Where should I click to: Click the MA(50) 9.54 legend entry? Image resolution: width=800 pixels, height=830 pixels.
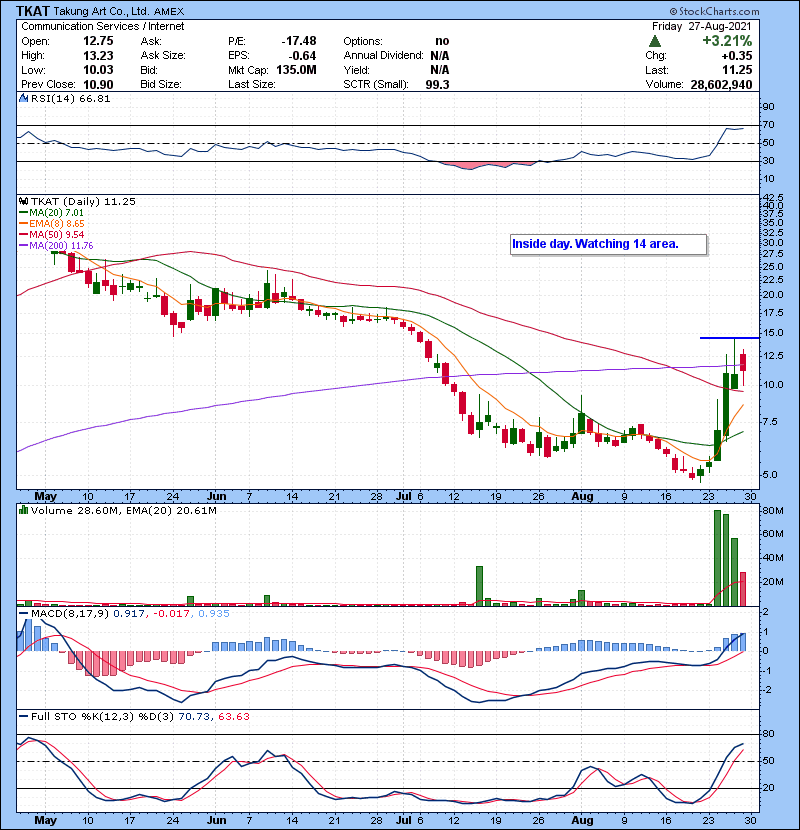pyautogui.click(x=51, y=234)
